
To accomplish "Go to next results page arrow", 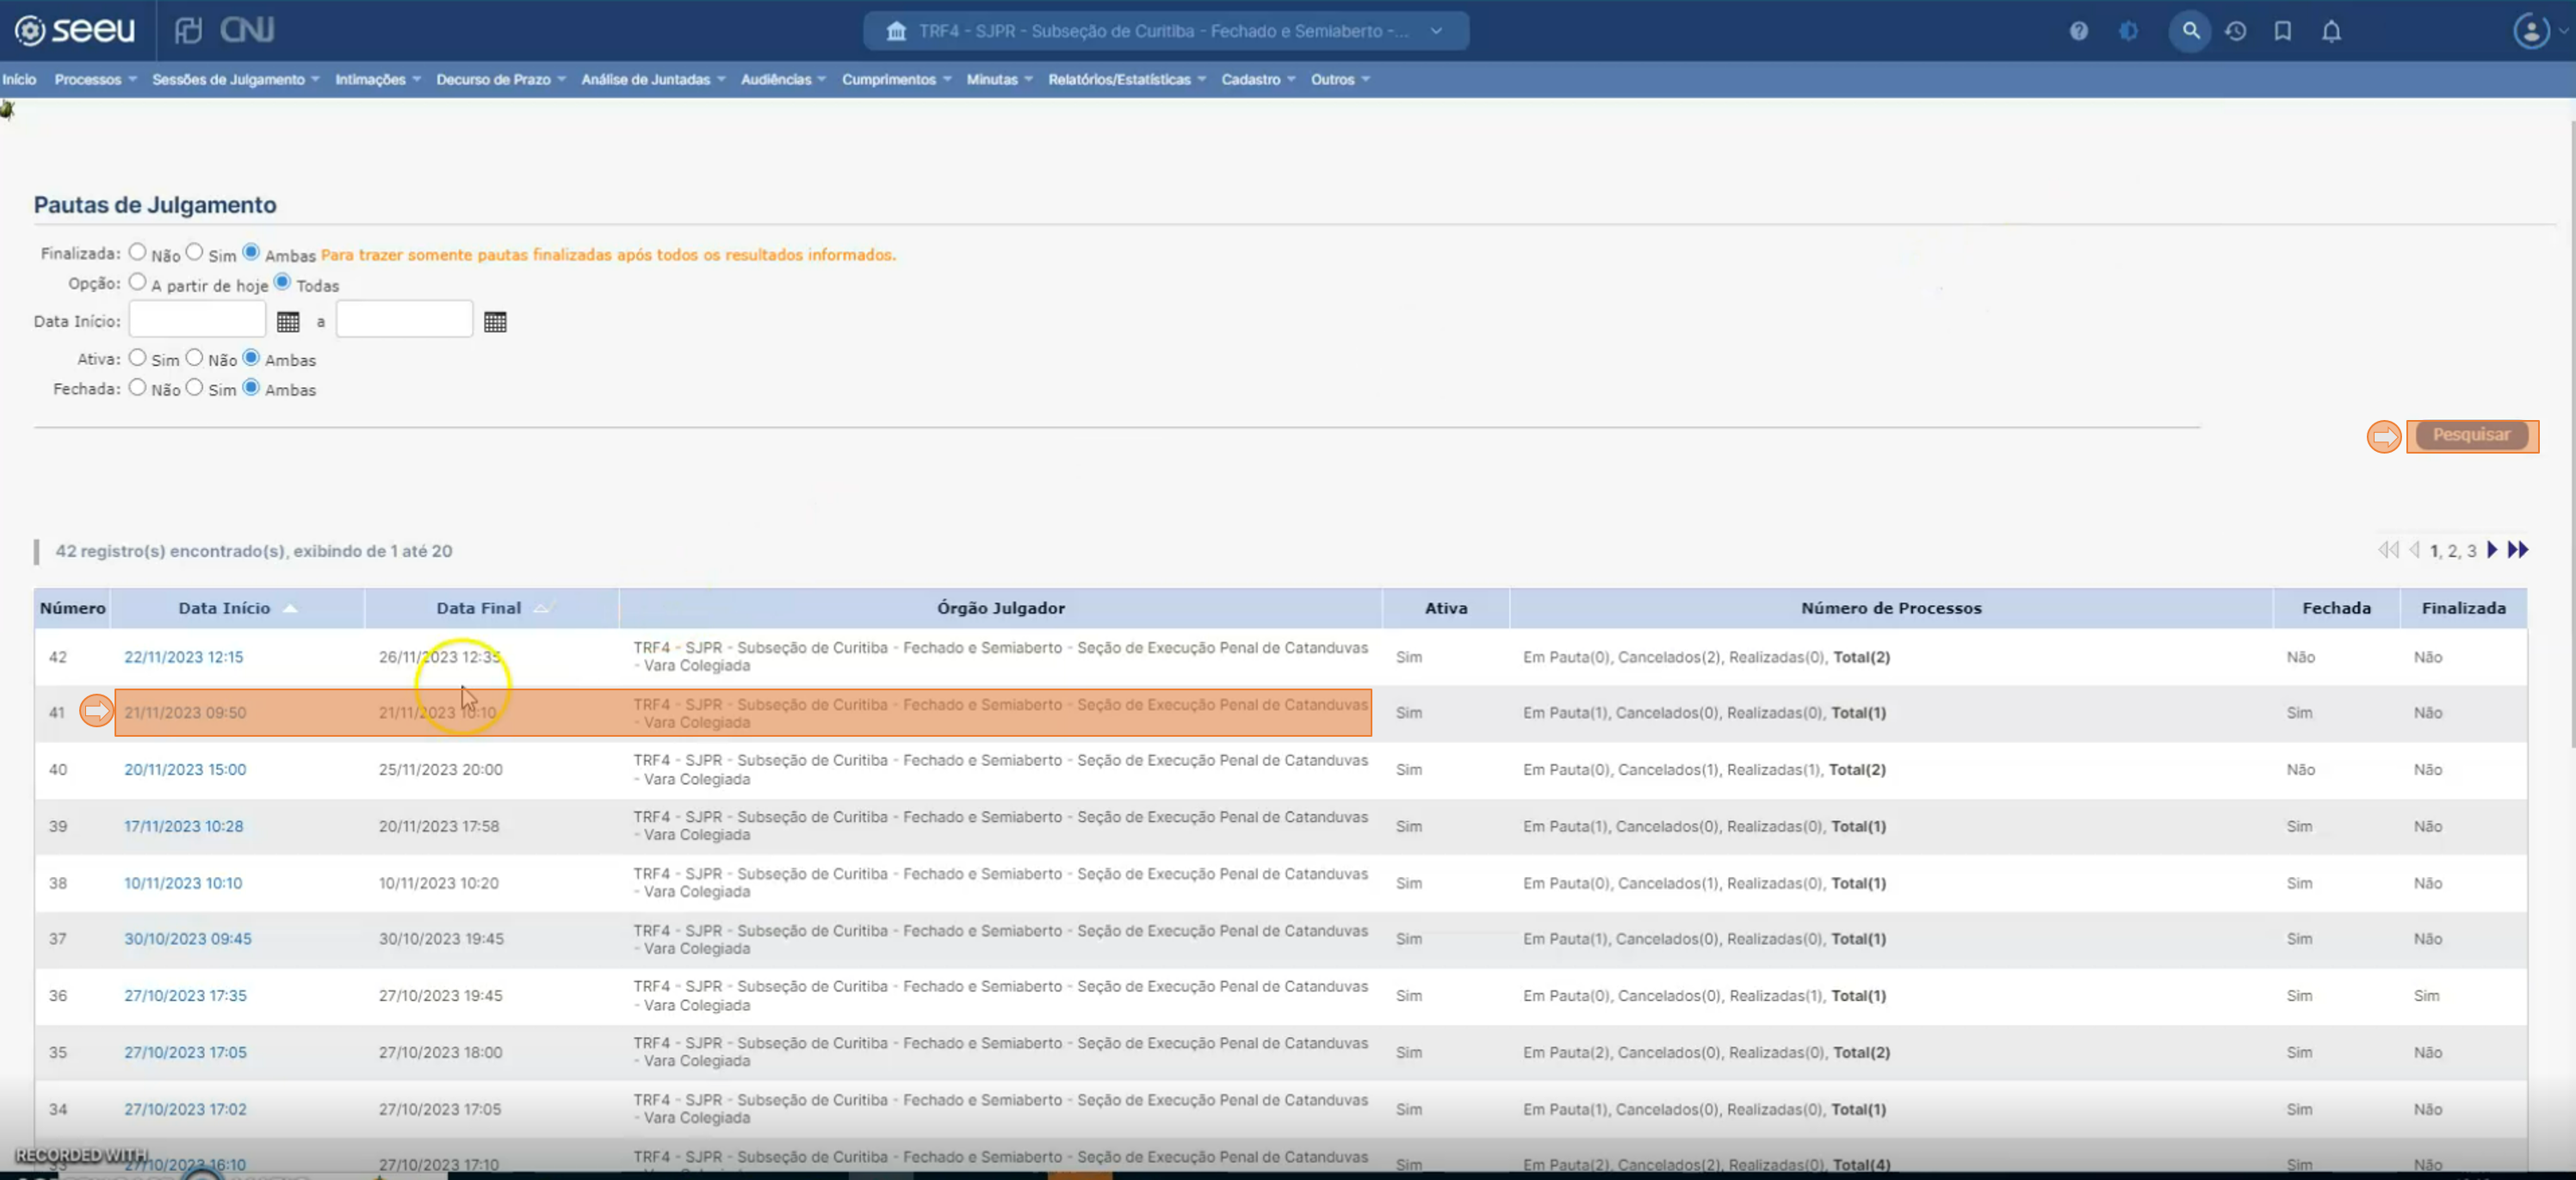I will pos(2492,550).
